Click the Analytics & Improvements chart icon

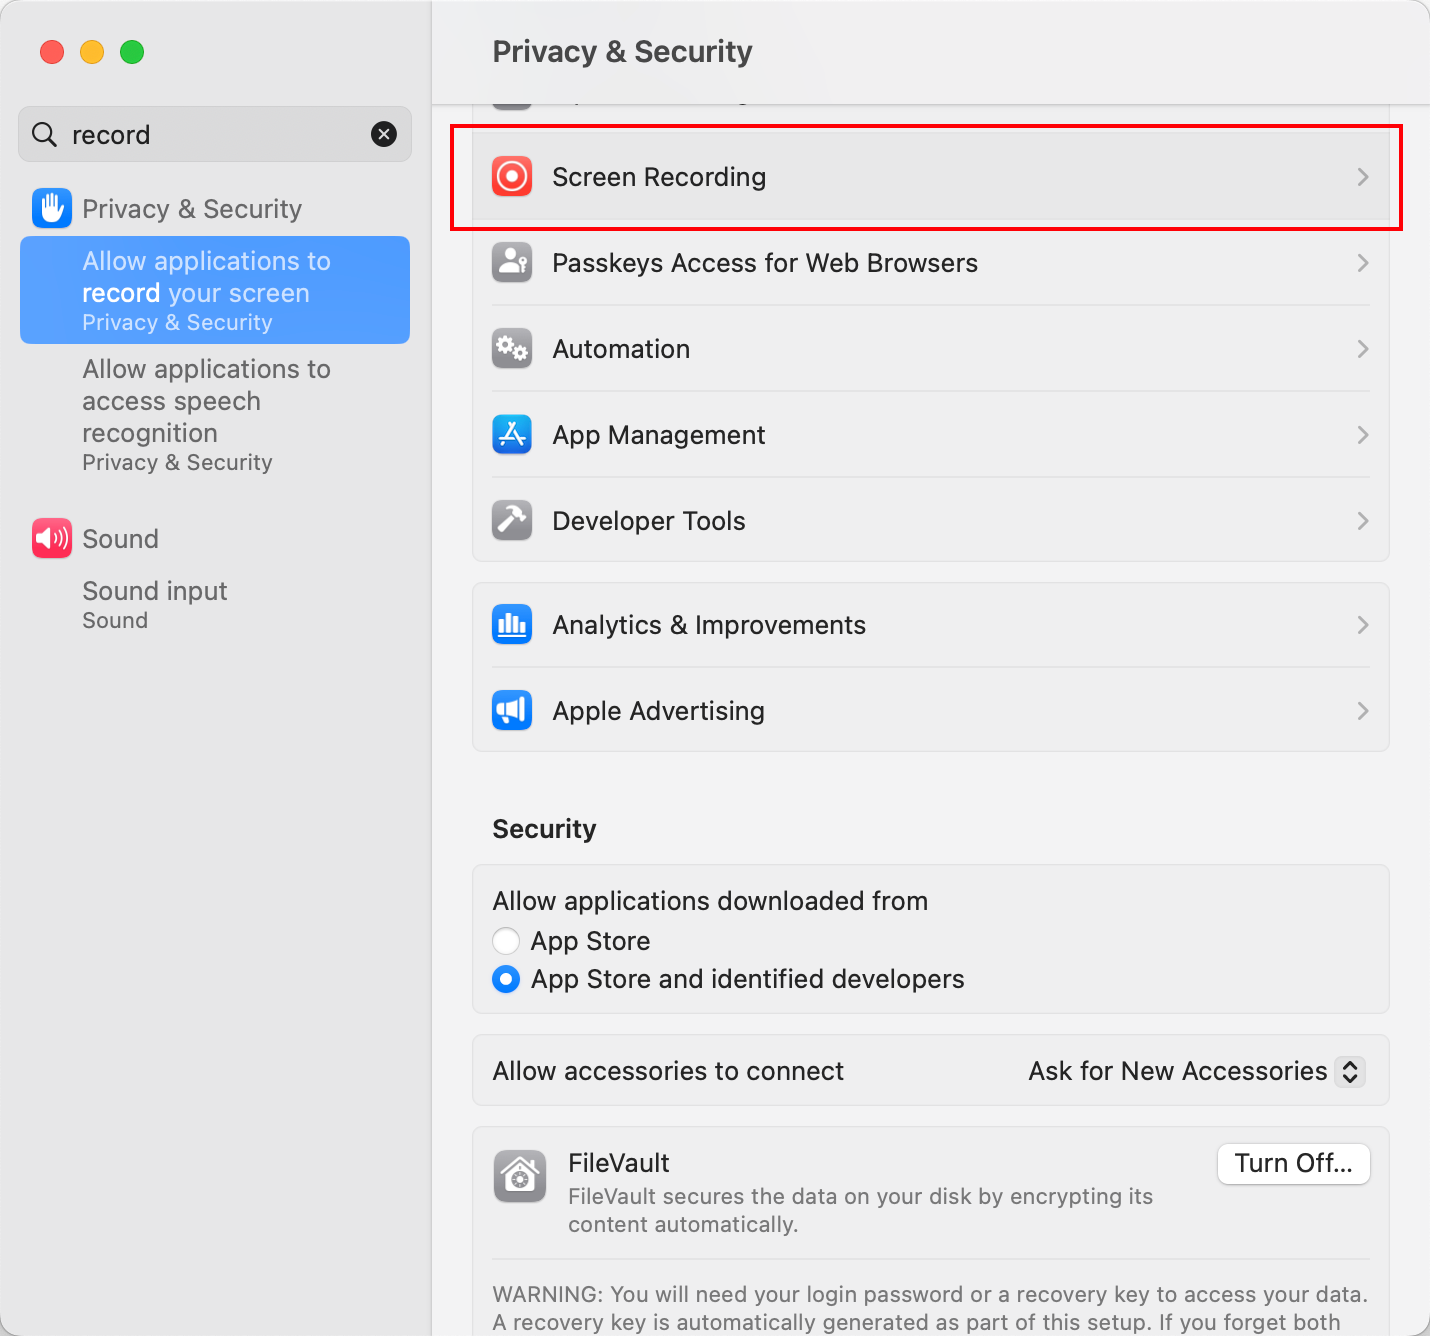click(512, 625)
